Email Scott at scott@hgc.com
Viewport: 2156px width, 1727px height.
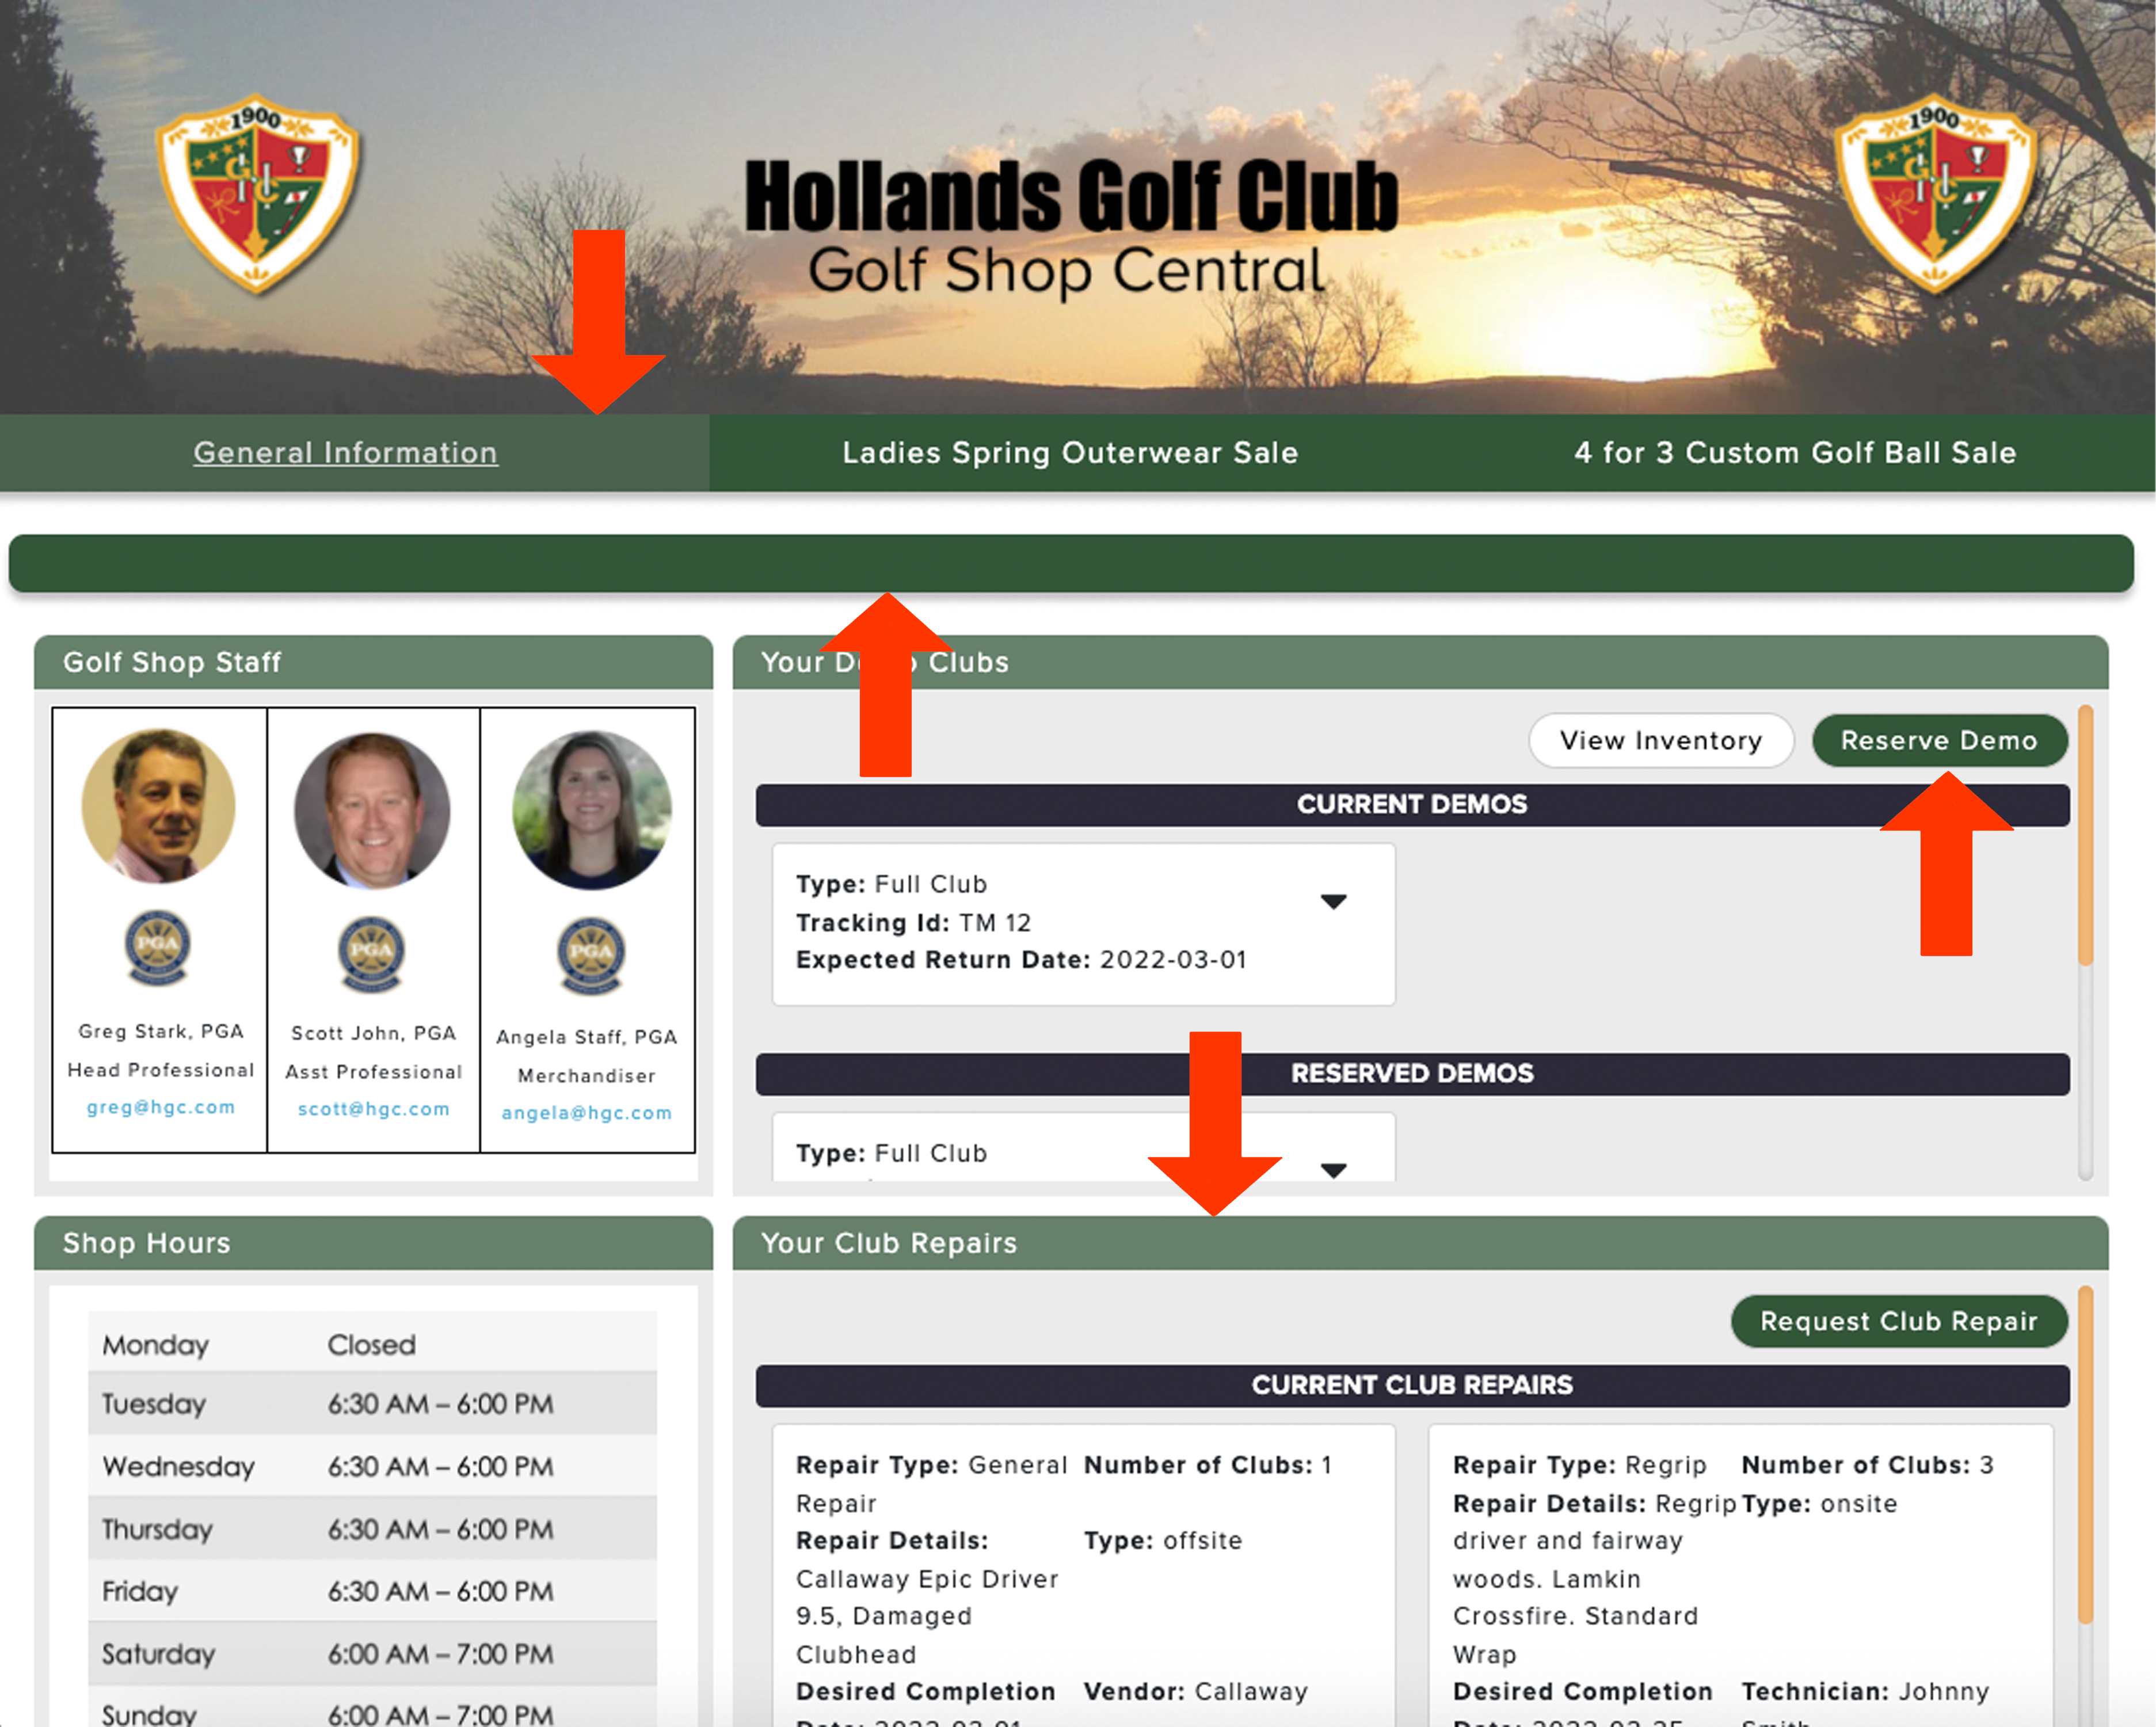click(373, 1109)
